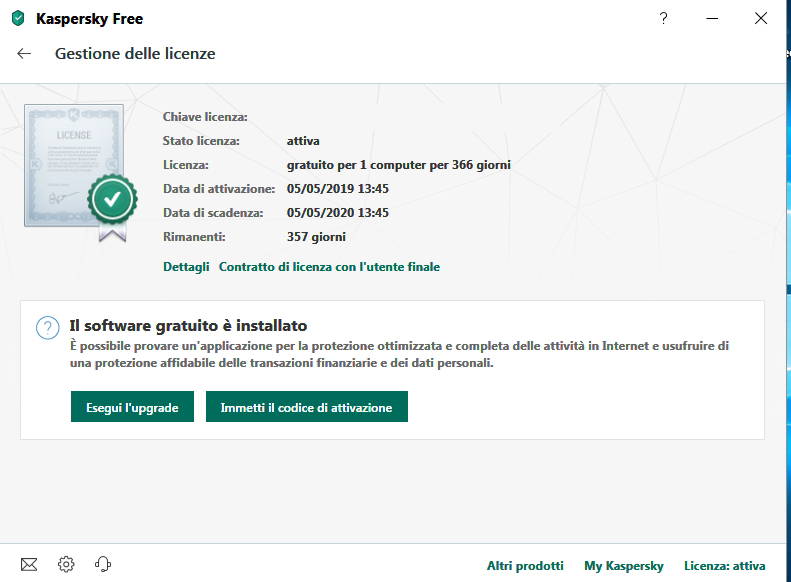Open help via question mark in title bar
This screenshot has width=791, height=582.
[x=663, y=19]
